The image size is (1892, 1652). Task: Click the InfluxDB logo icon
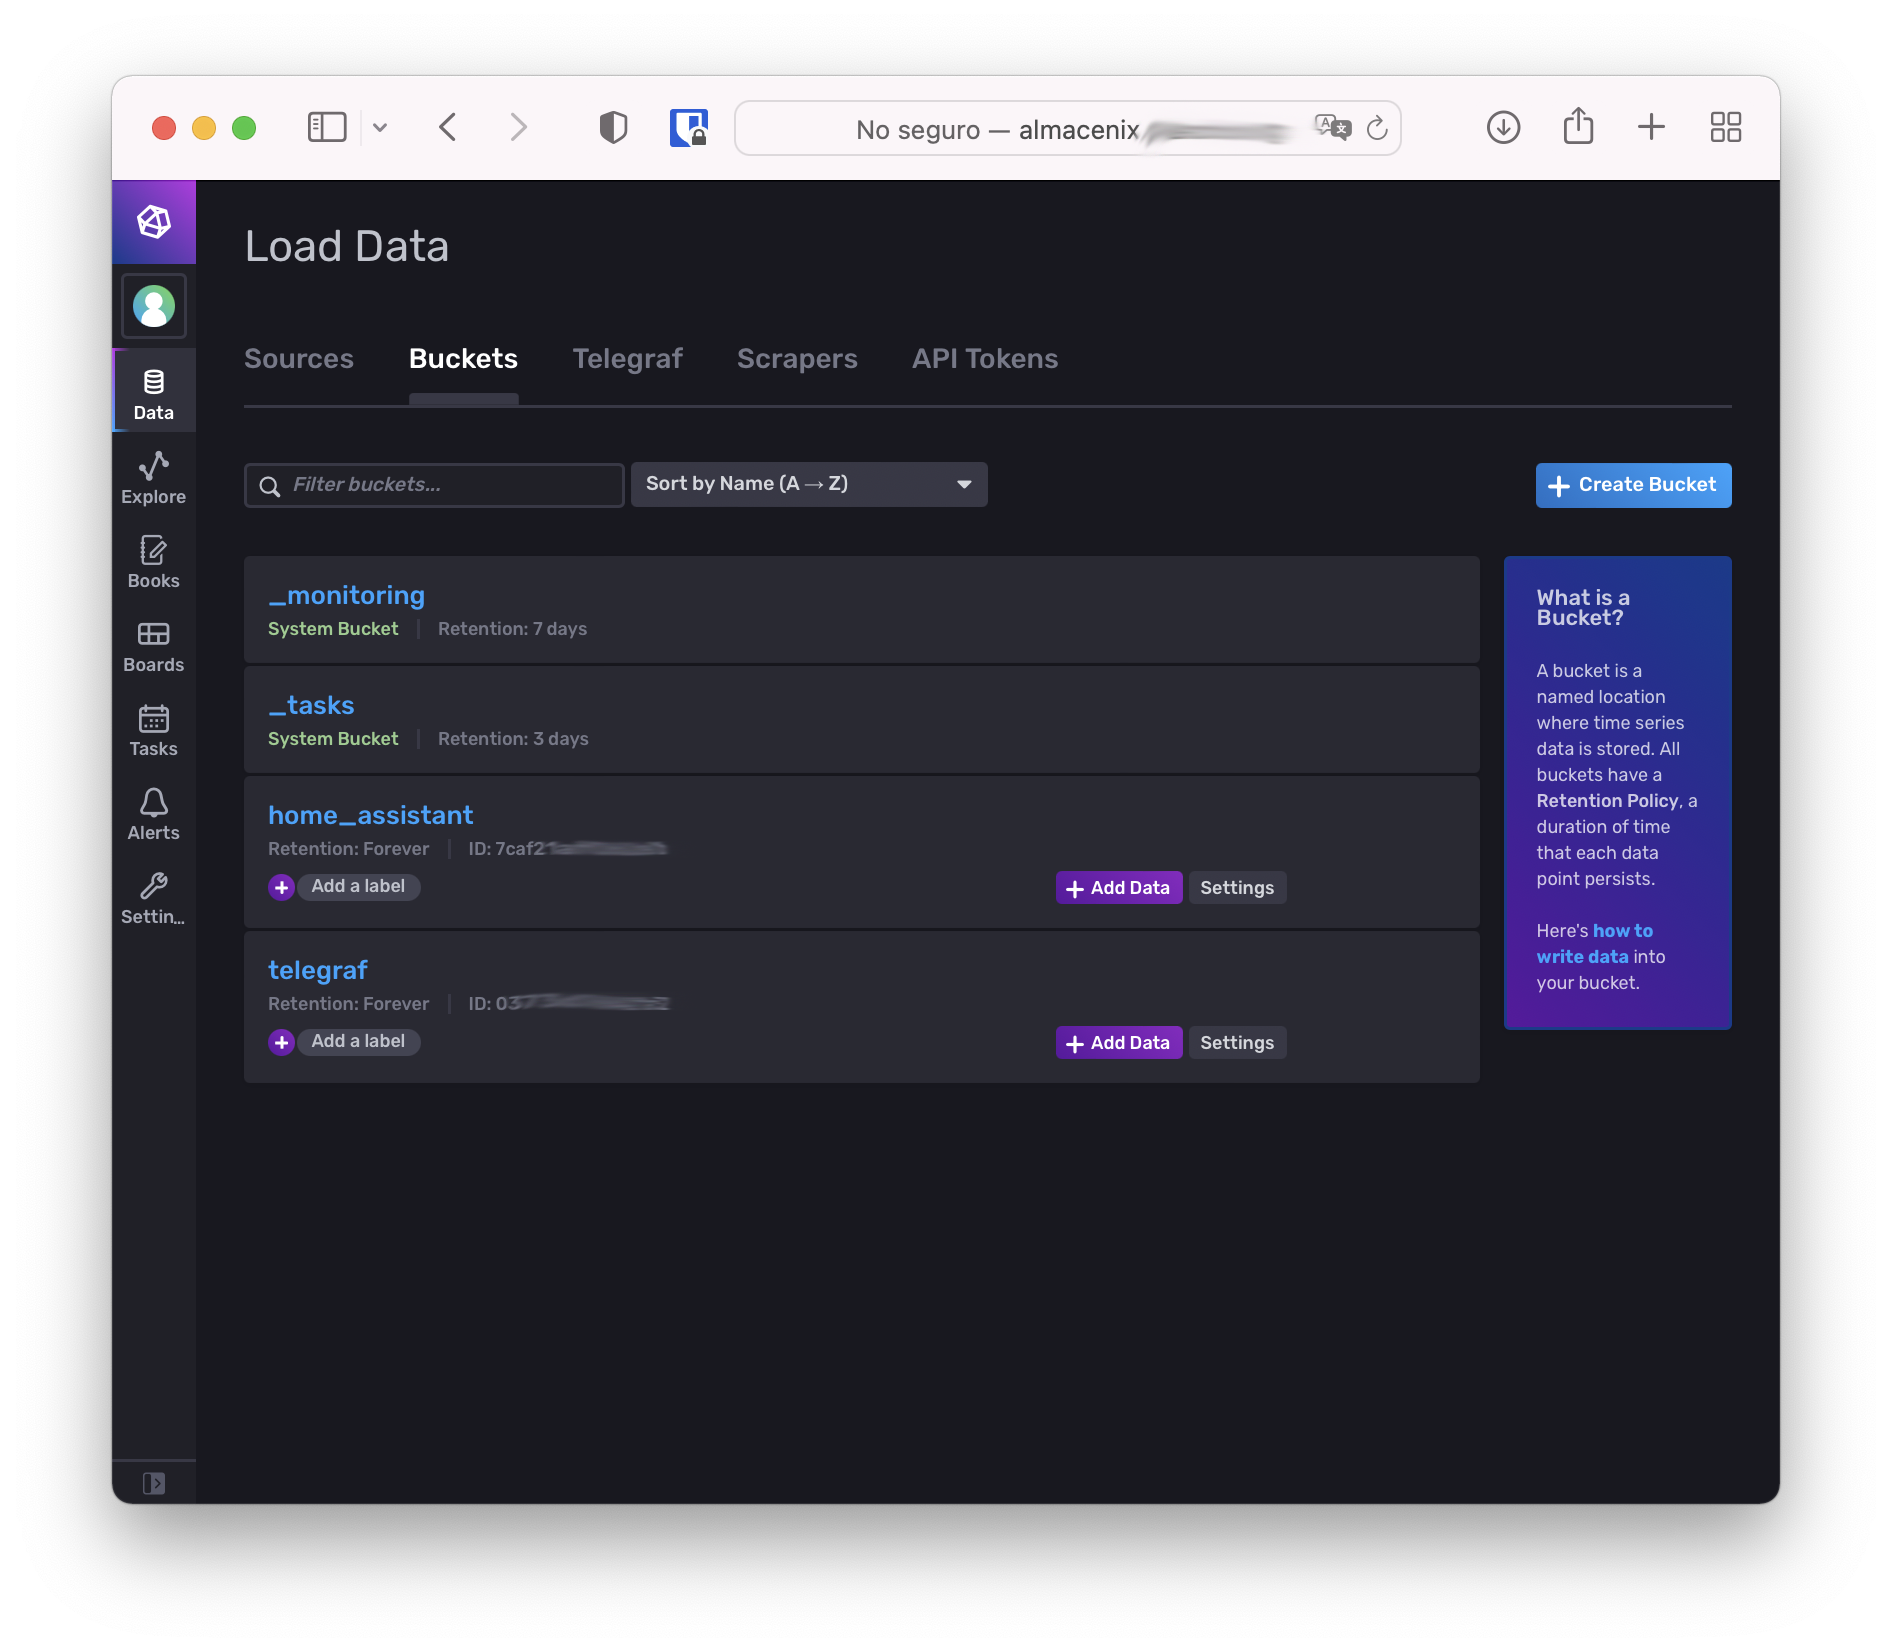pyautogui.click(x=154, y=222)
